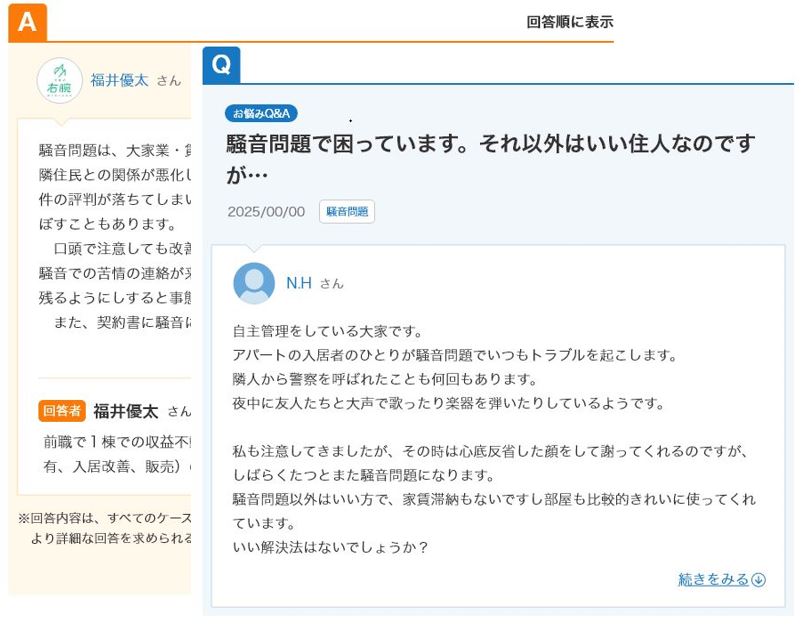Click N.H's blue user avatar
This screenshot has width=805, height=629.
(x=254, y=283)
